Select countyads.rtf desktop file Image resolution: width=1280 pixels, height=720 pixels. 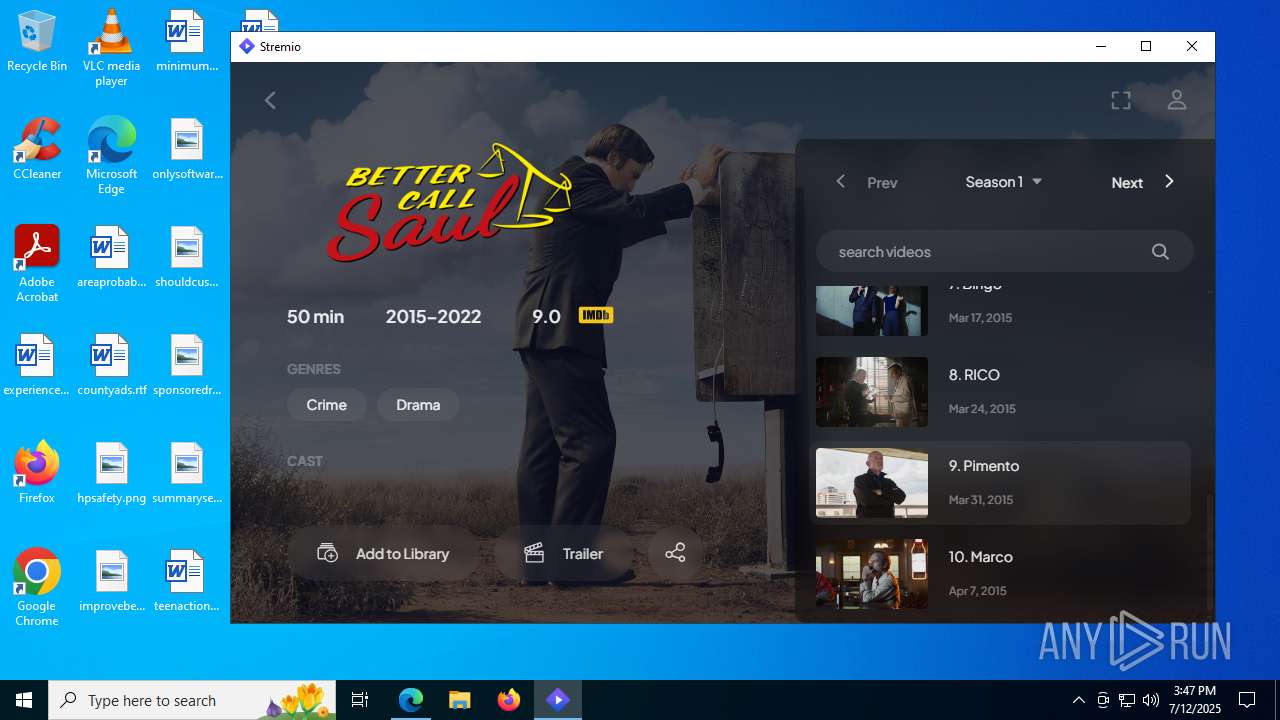click(111, 364)
